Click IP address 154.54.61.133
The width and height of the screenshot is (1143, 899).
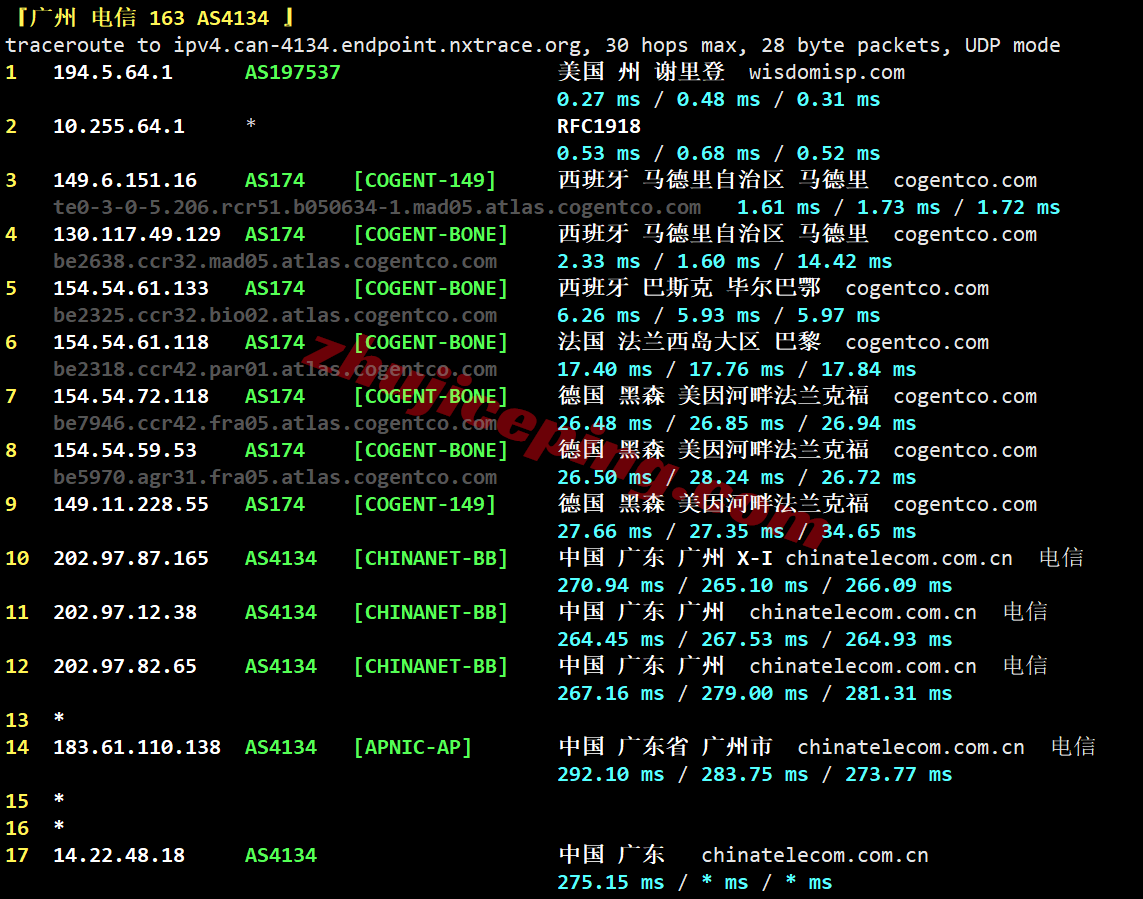tap(131, 288)
